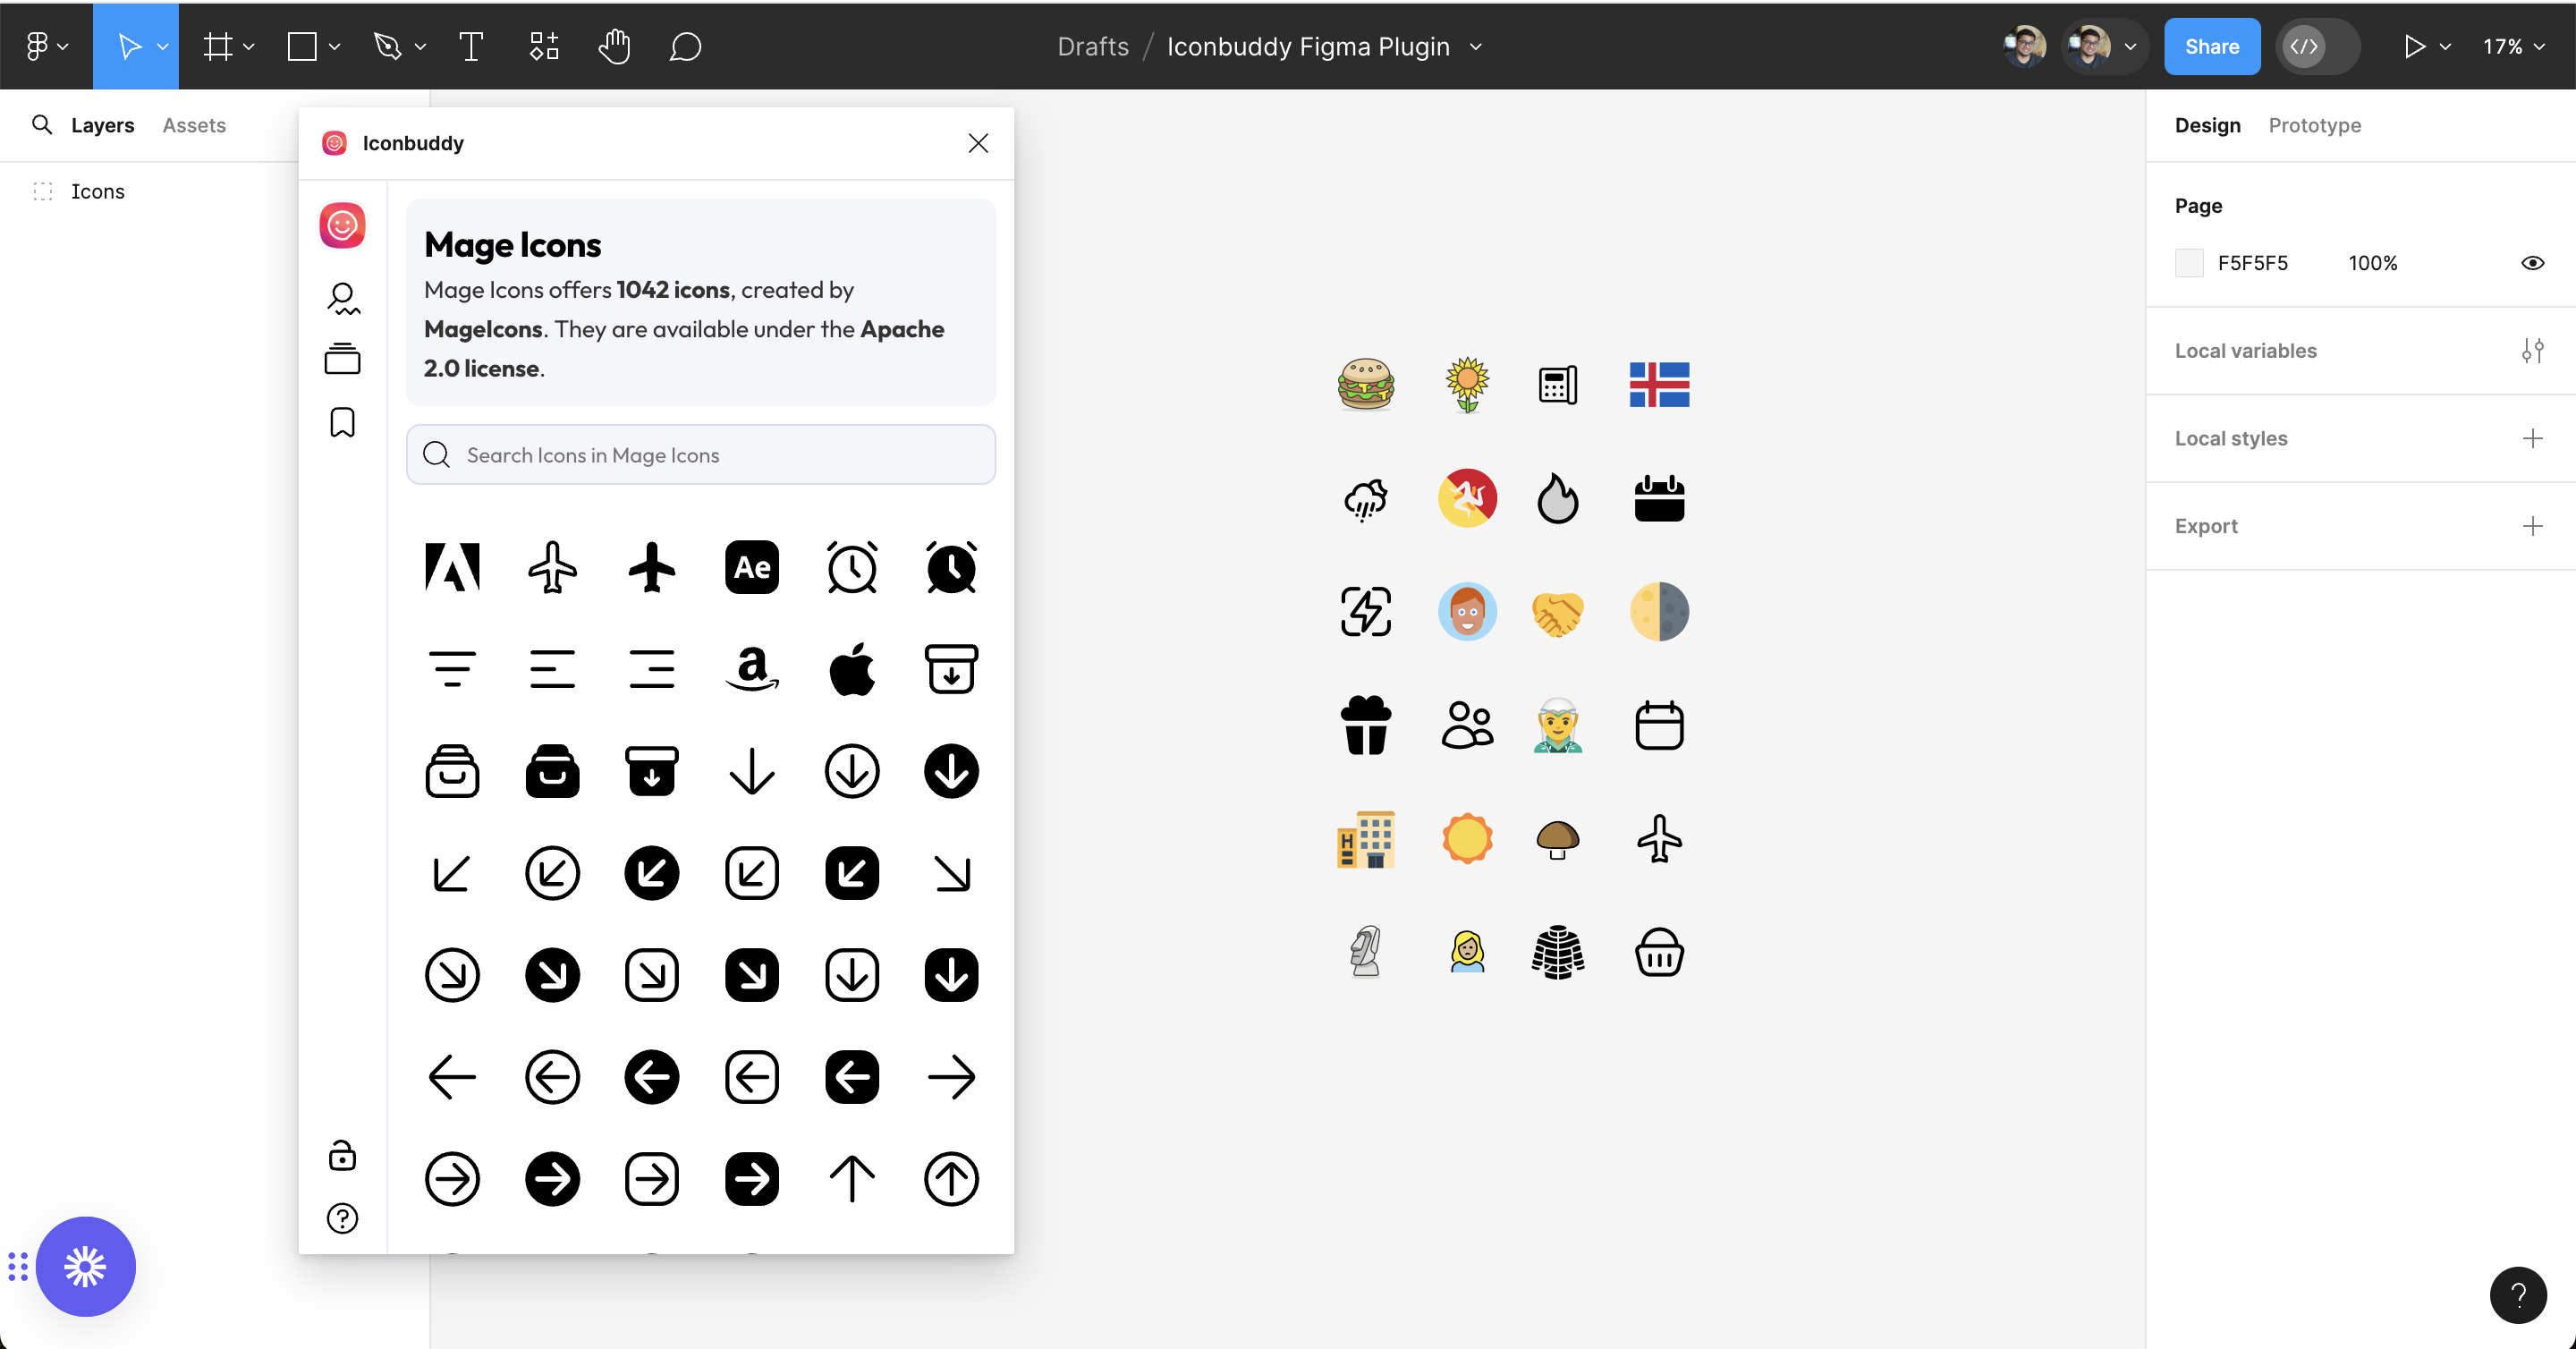Toggle Dev Mode switch
The height and width of the screenshot is (1349, 2576).
pyautogui.click(x=2318, y=46)
